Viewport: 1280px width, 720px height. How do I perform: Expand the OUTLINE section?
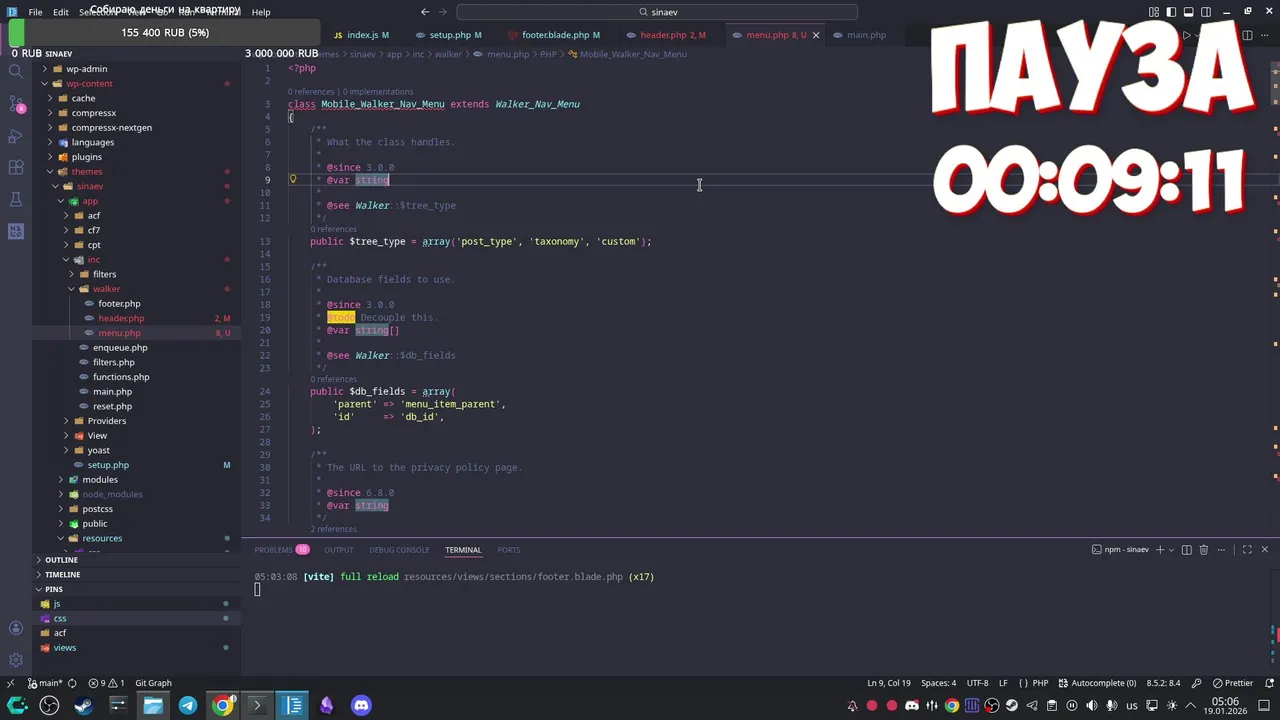point(60,560)
